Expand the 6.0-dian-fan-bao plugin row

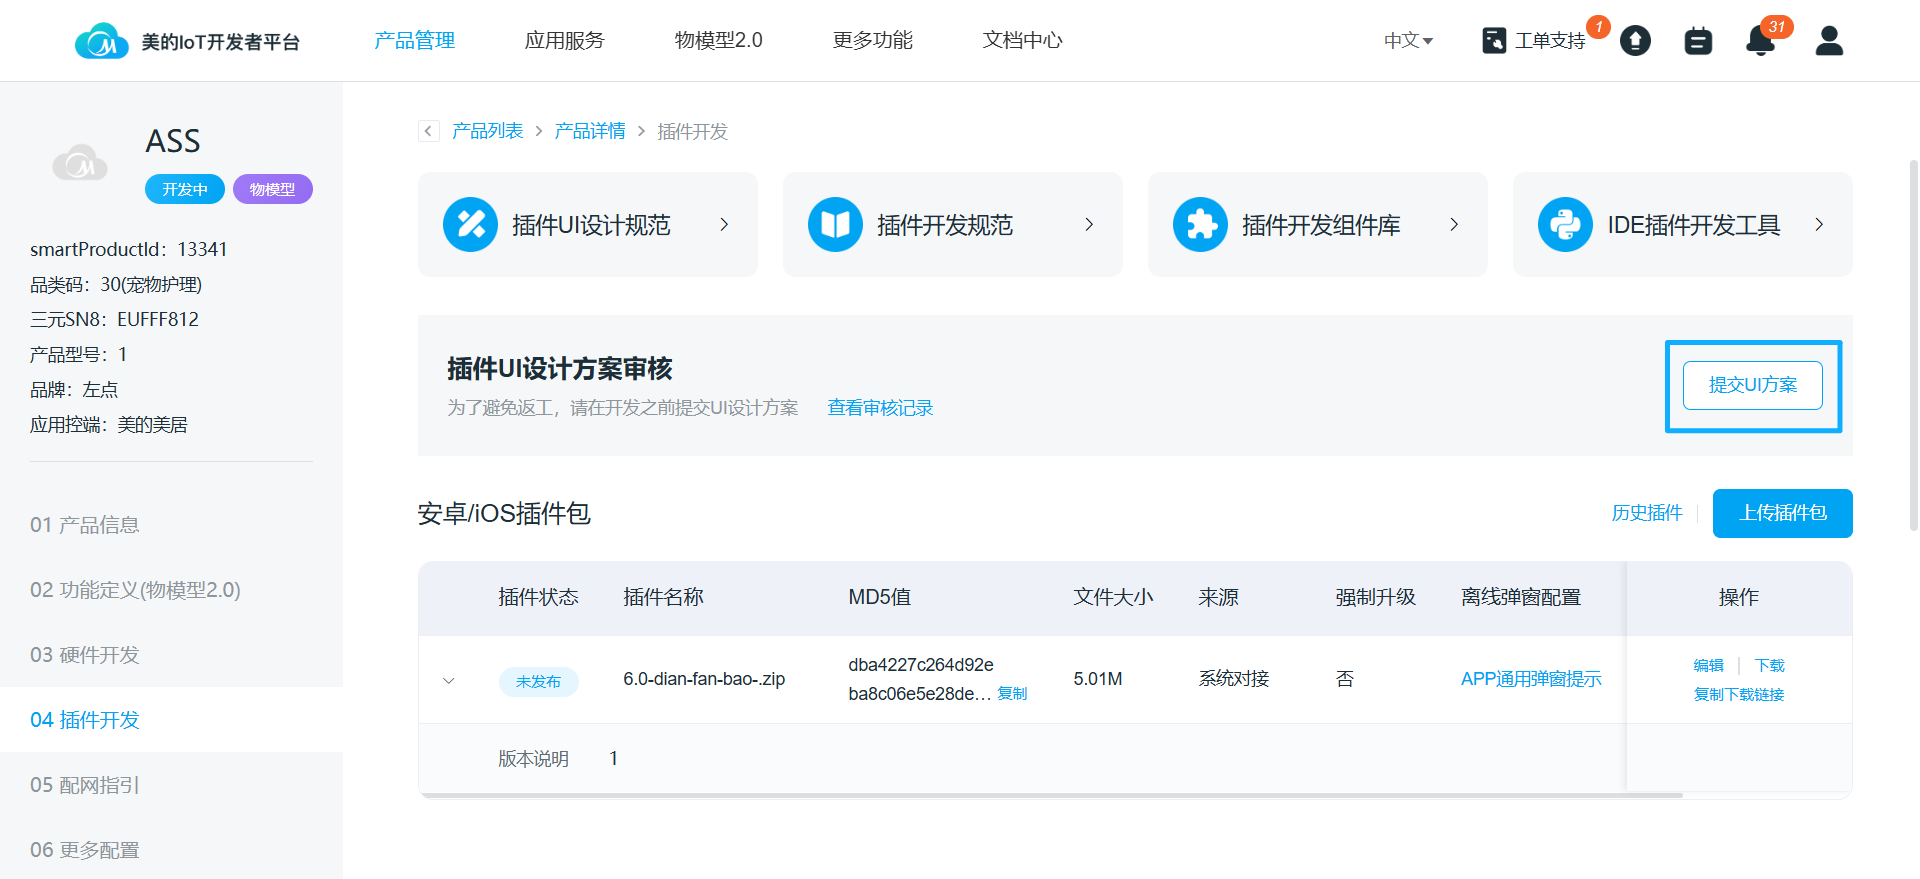point(449,681)
